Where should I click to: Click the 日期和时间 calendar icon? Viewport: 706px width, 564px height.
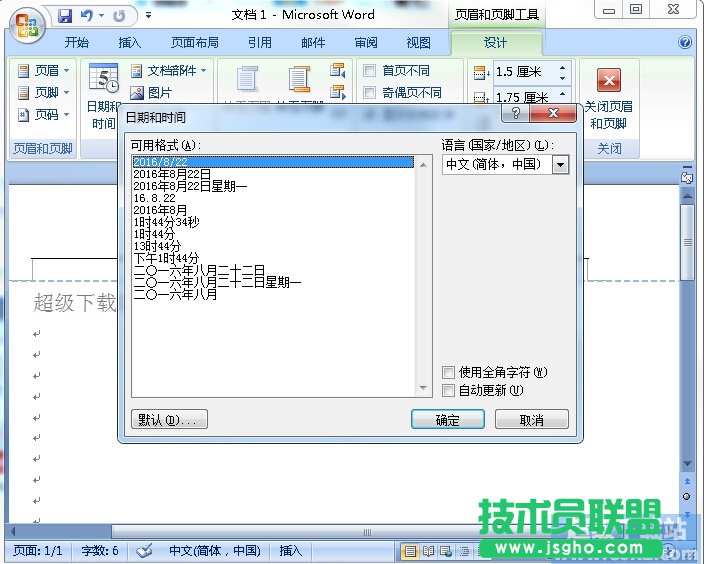pyautogui.click(x=103, y=78)
